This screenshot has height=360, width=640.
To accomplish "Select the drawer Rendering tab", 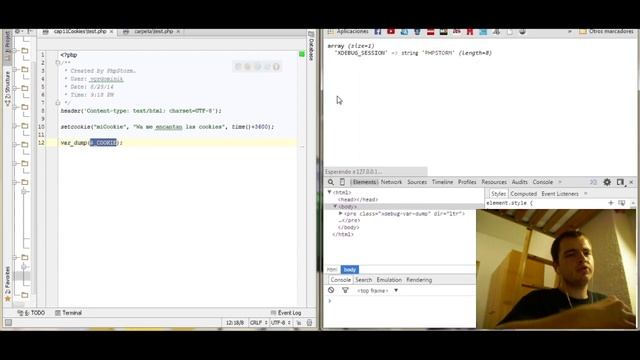I will click(x=419, y=280).
